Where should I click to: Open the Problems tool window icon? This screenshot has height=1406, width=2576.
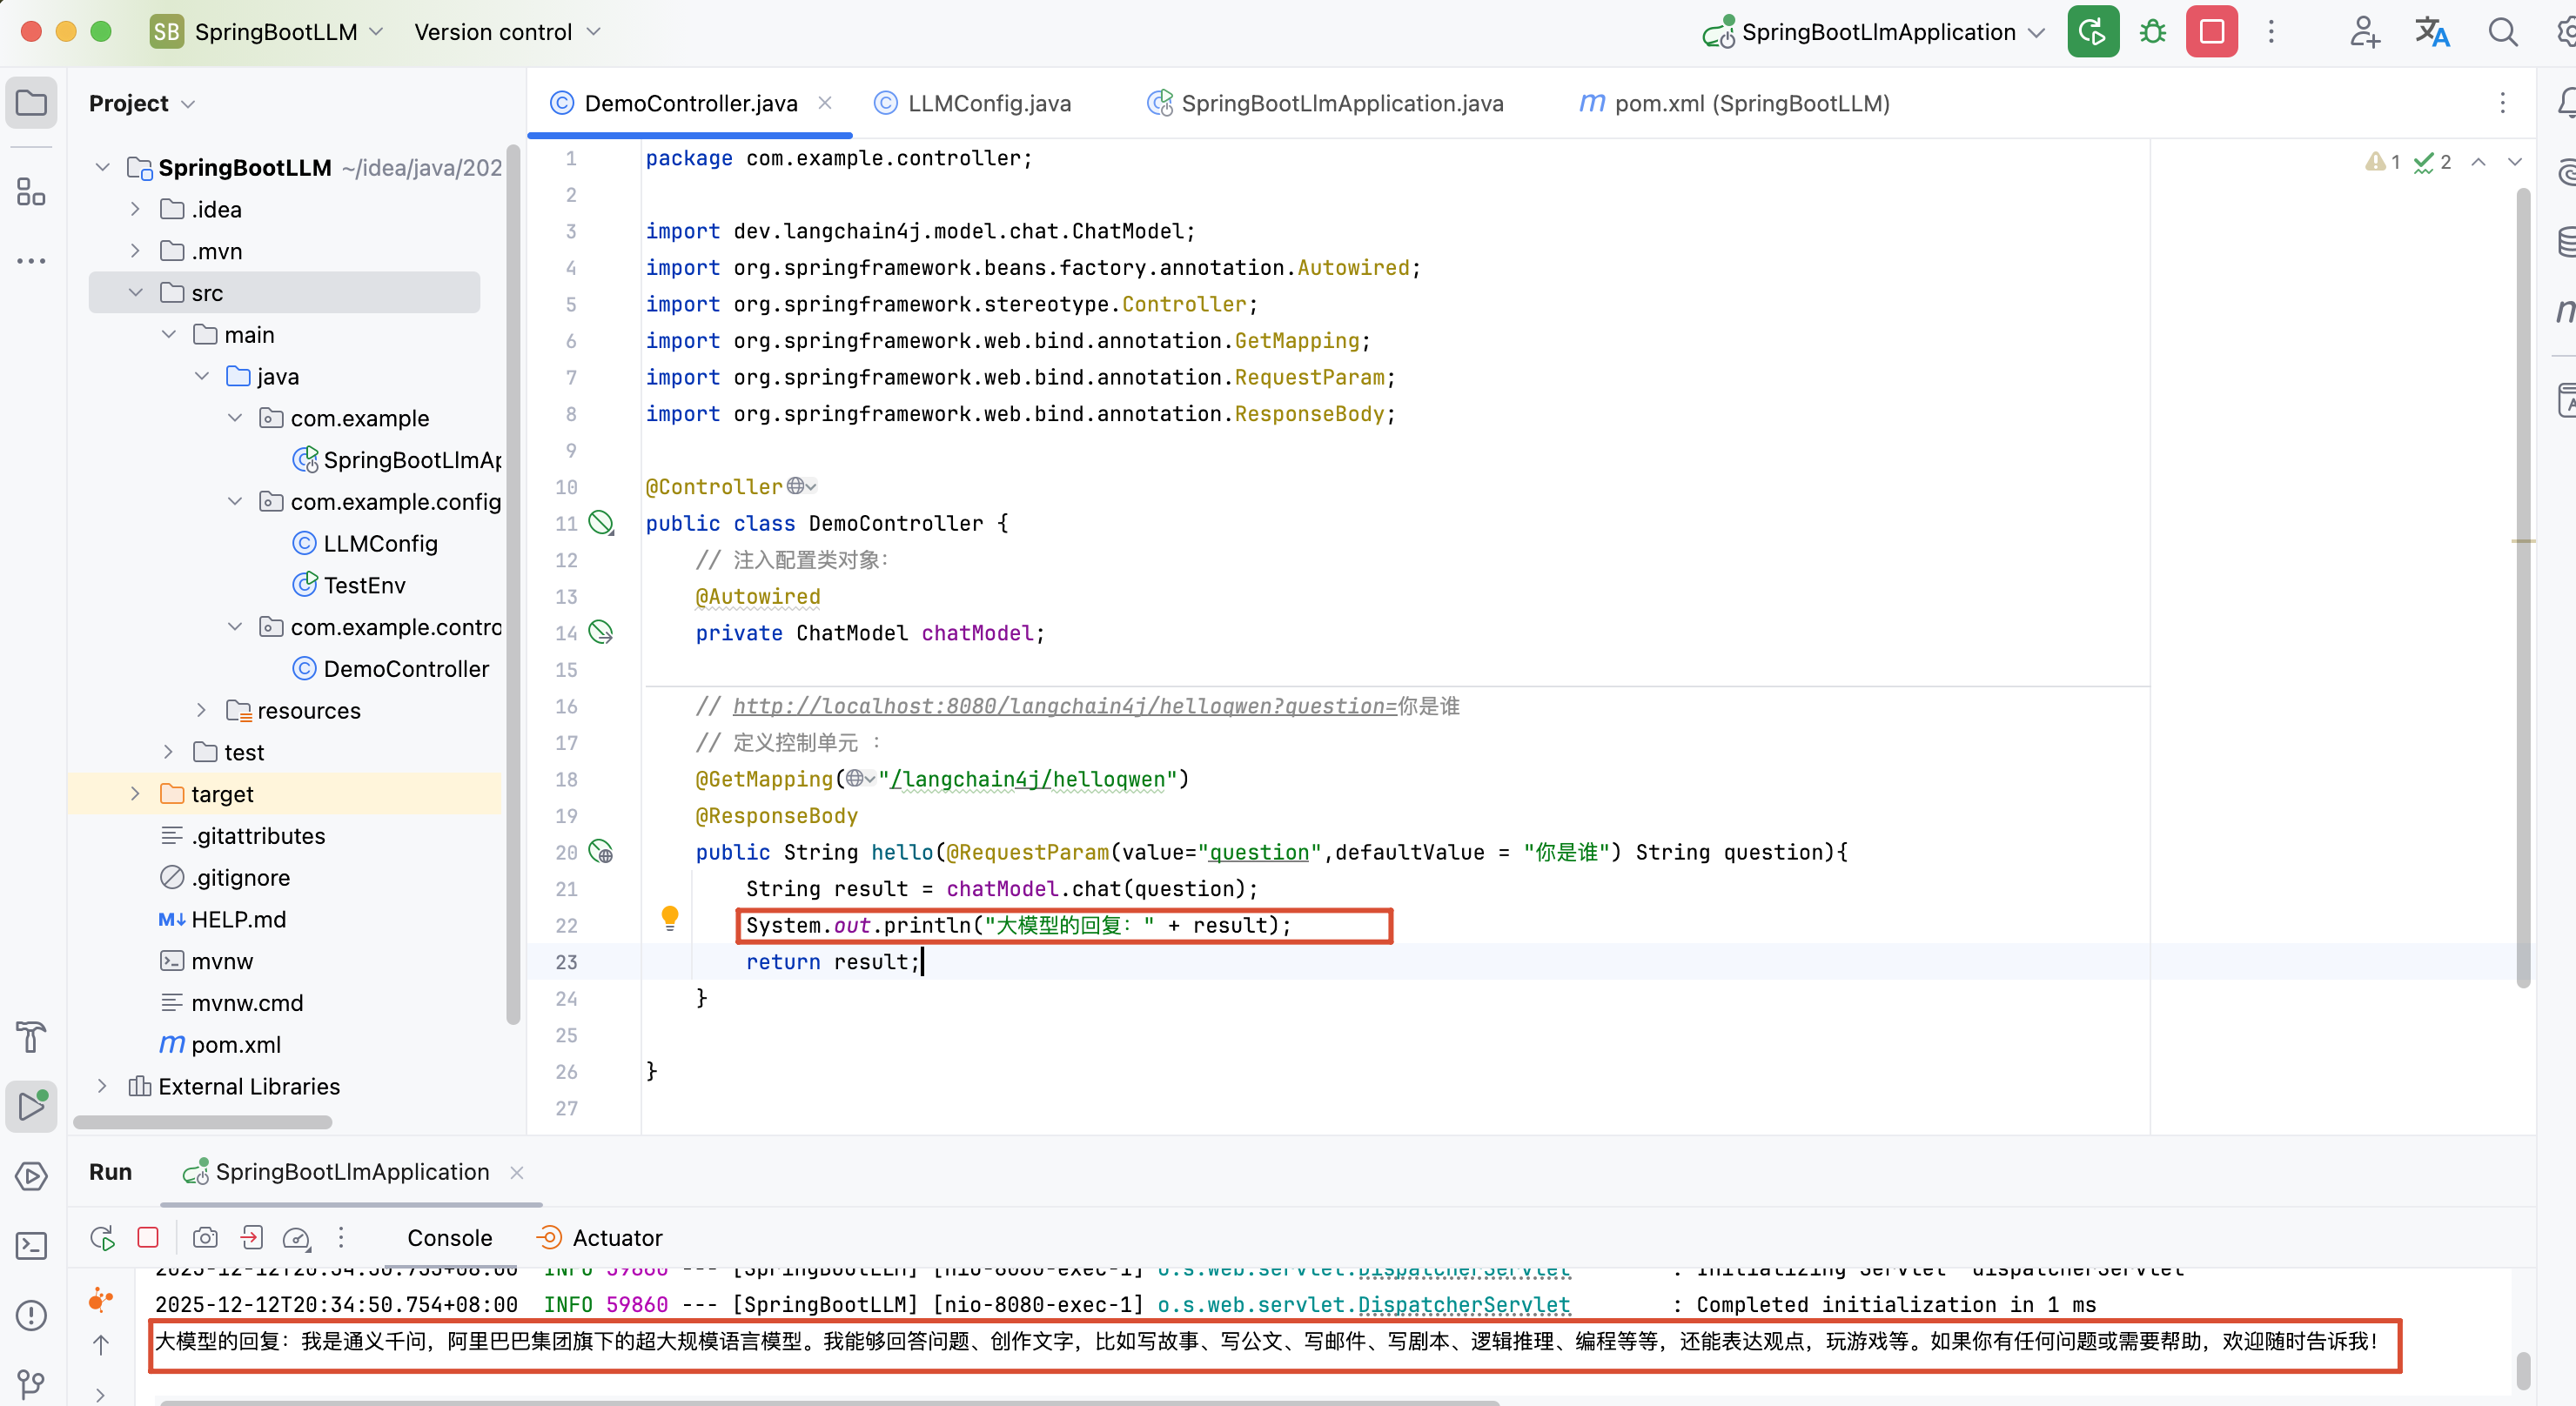point(31,1315)
